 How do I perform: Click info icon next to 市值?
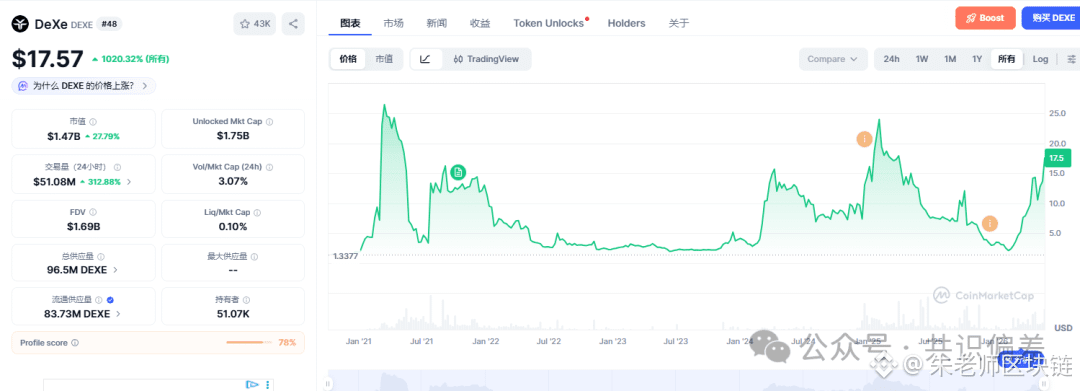click(x=93, y=121)
